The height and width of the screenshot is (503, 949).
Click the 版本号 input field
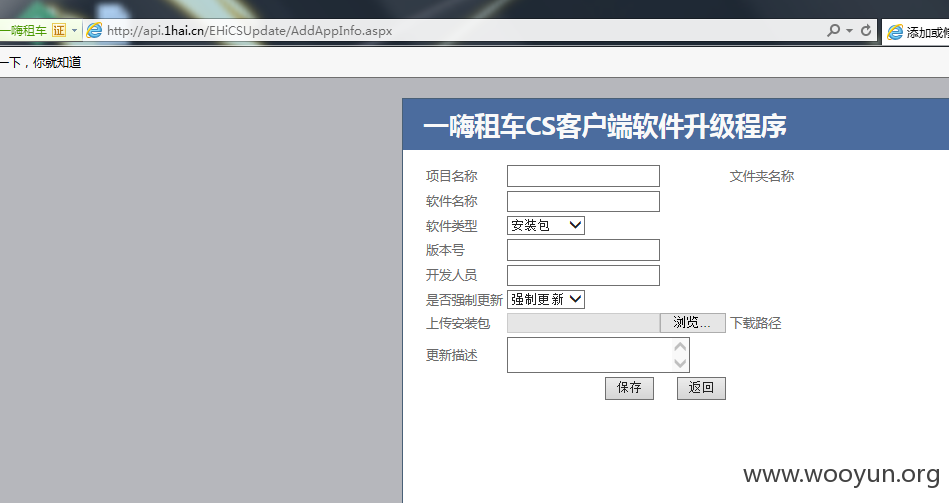click(583, 250)
